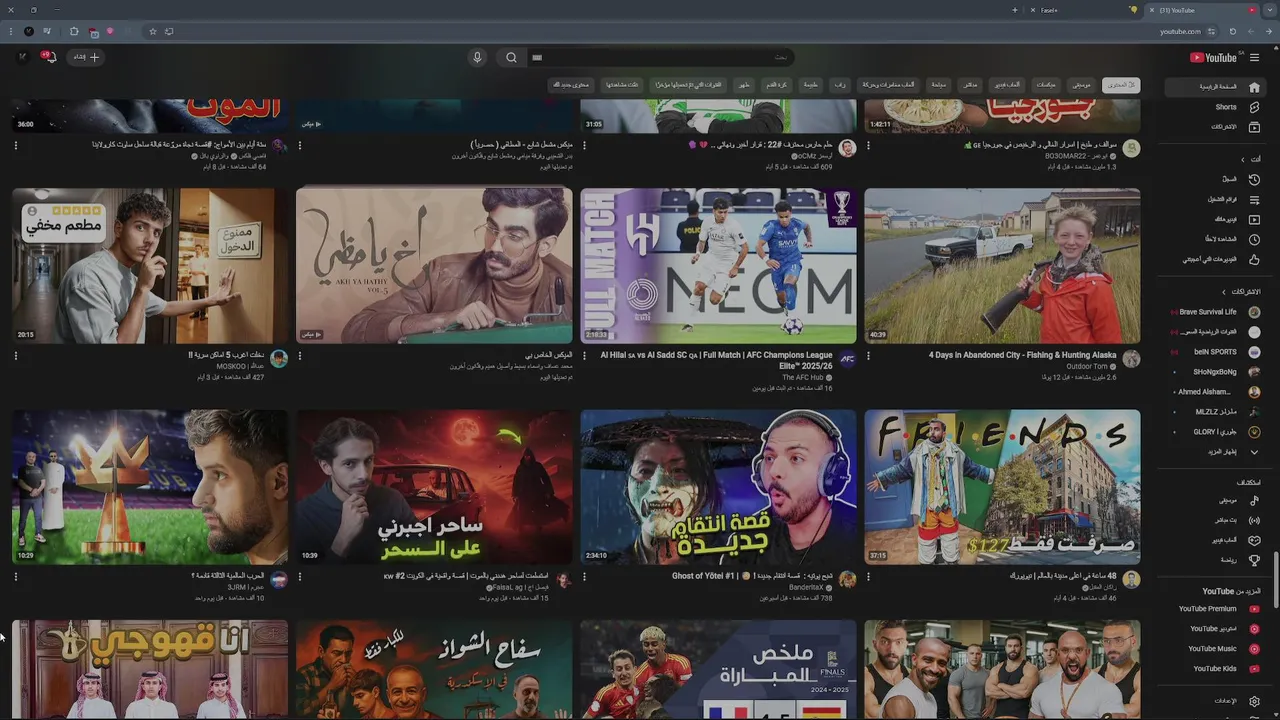1280x720 pixels.
Task: Open options menu for Al Hilal match video
Action: pos(584,355)
